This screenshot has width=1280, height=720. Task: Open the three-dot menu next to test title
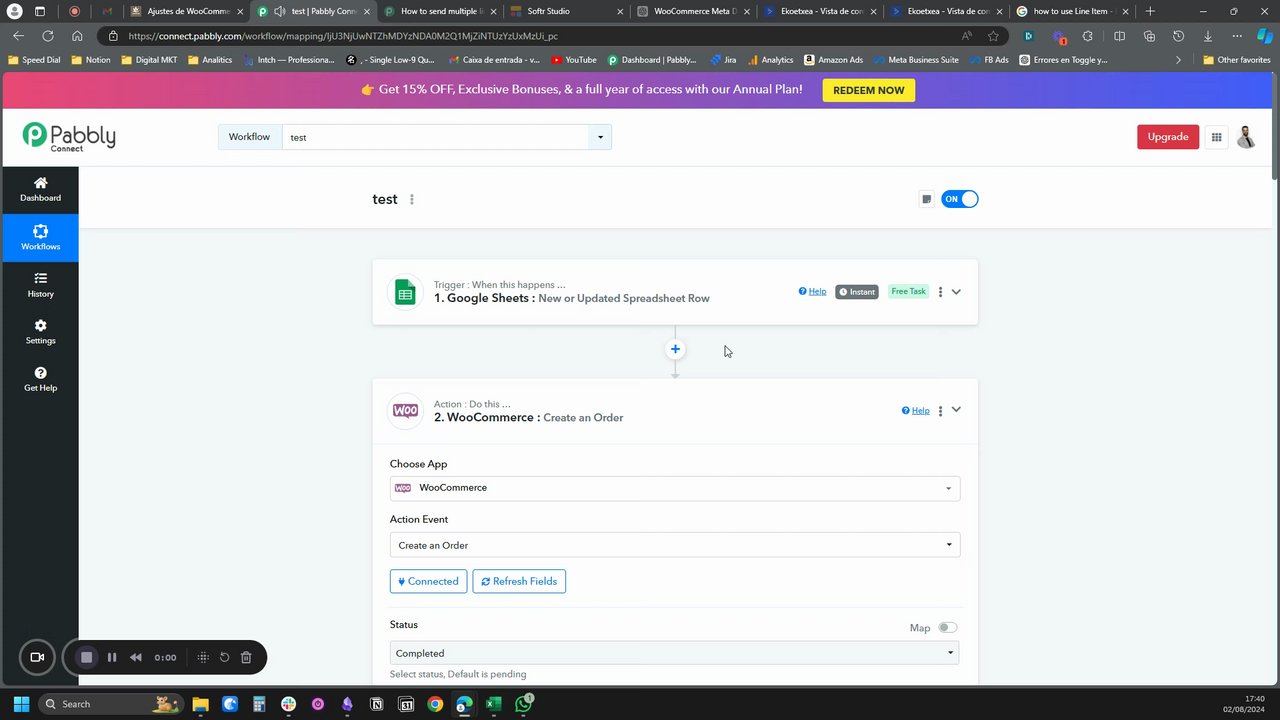click(x=412, y=199)
